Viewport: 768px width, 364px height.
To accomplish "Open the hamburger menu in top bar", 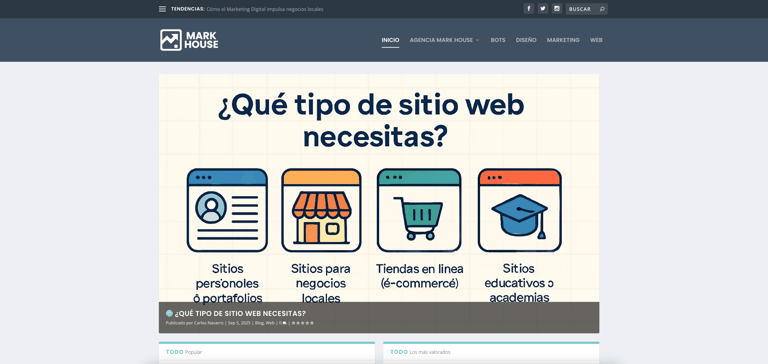I will click(x=162, y=9).
